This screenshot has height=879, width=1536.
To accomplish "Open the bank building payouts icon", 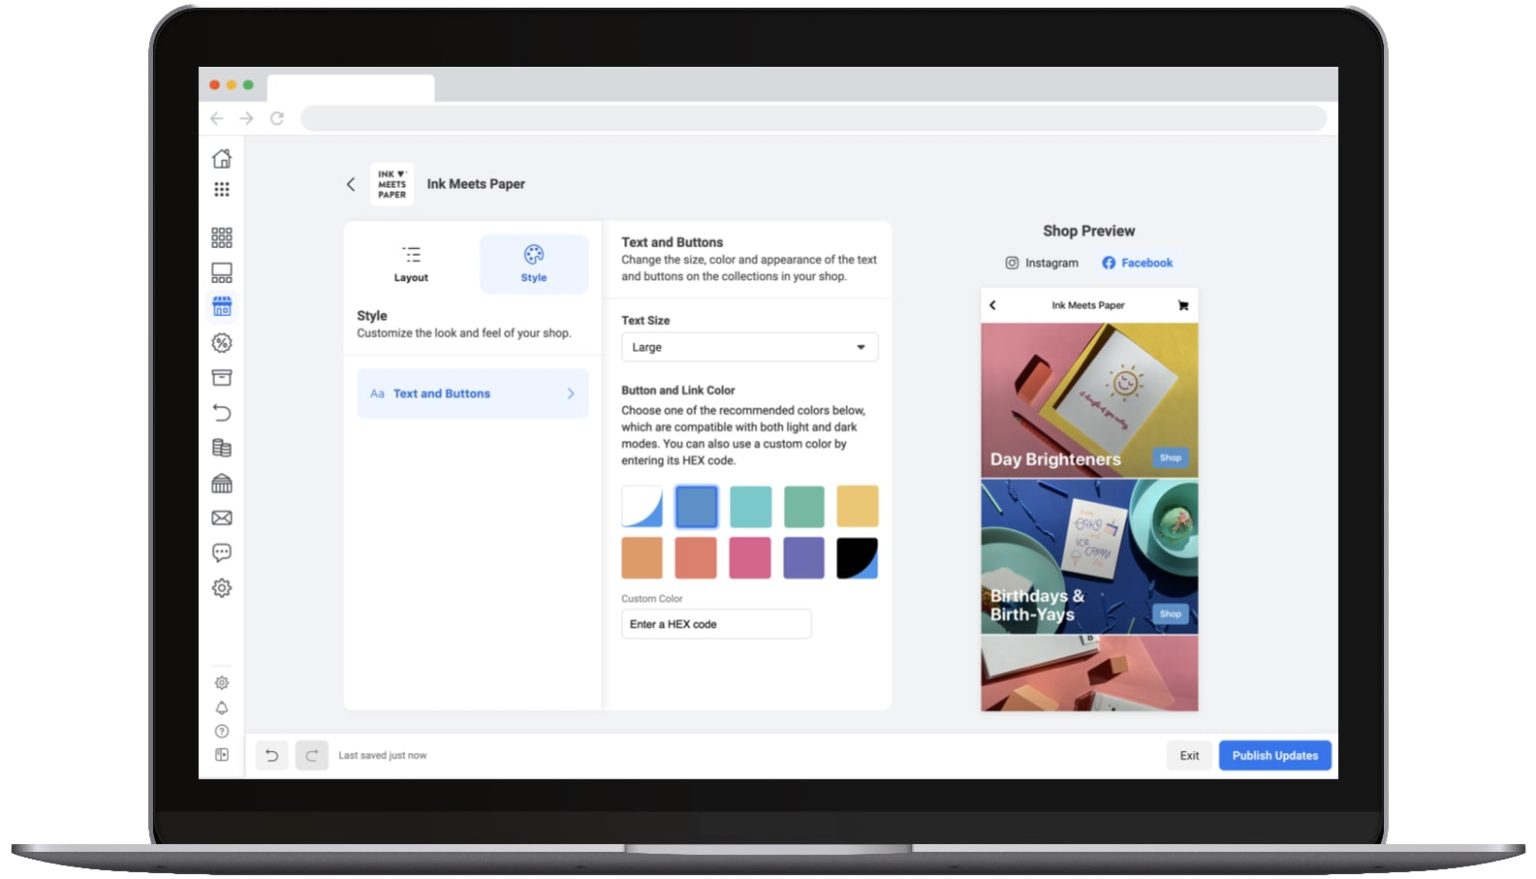I will point(222,484).
